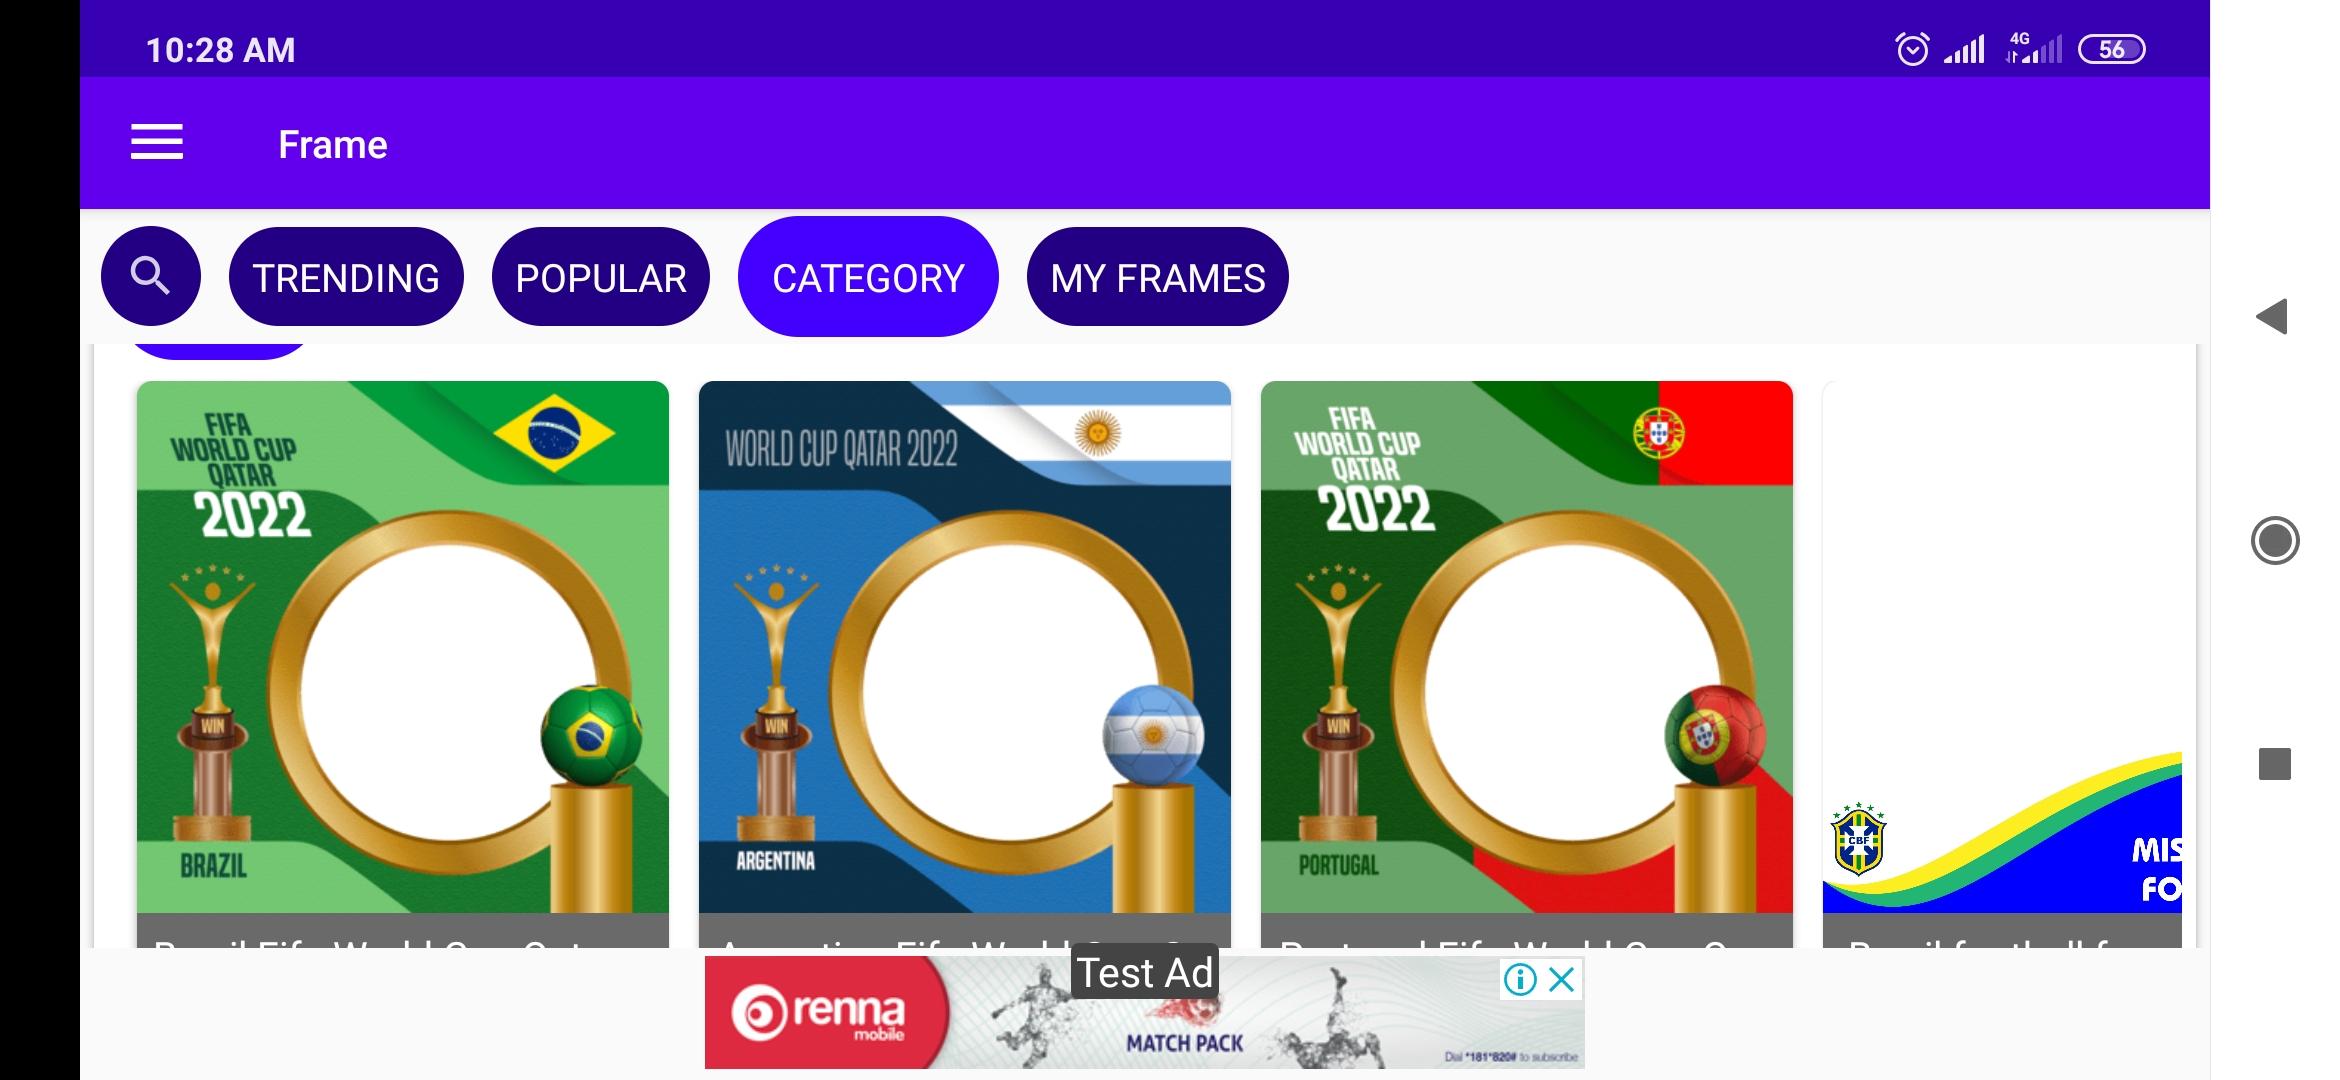Select the CATEGORY tab
The image size is (2340, 1080).
(868, 277)
